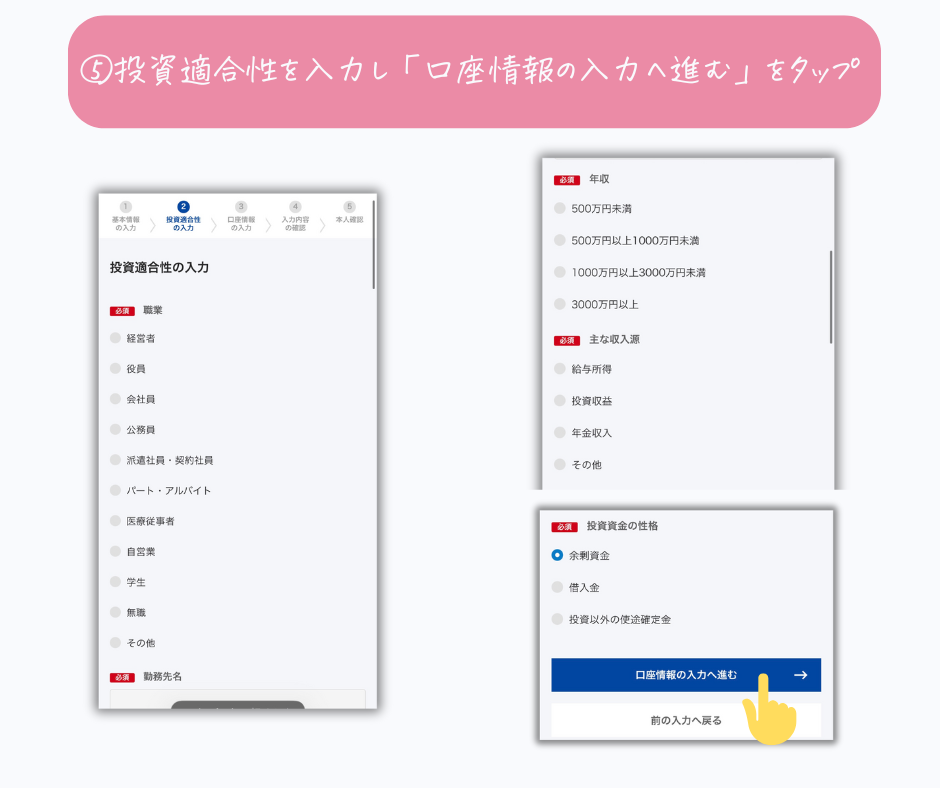Choose 給与所得 as main income source
Viewport: 940px width, 788px height.
(x=560, y=369)
